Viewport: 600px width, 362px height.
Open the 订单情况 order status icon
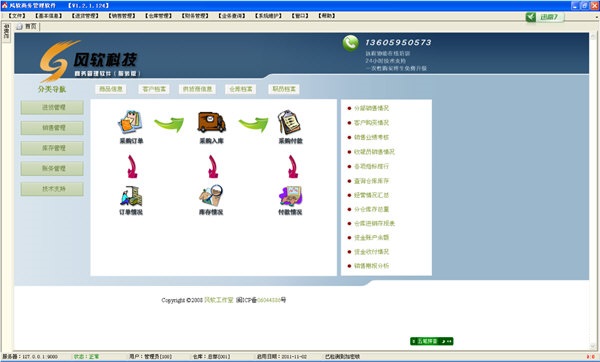(131, 196)
